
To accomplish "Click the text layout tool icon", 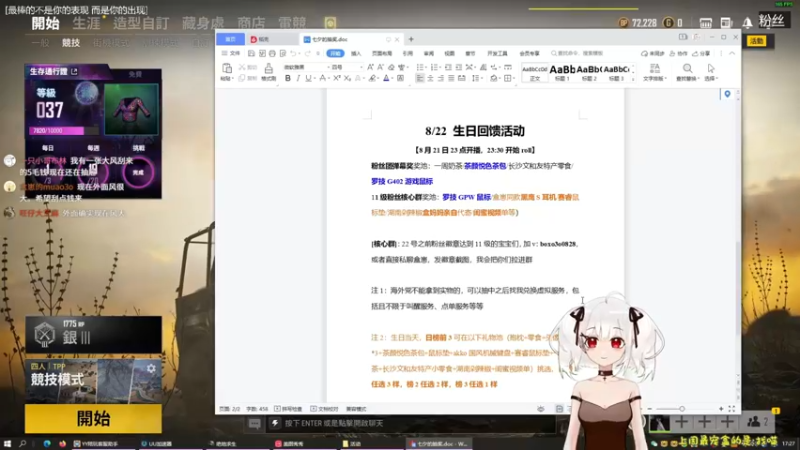I will 655,68.
